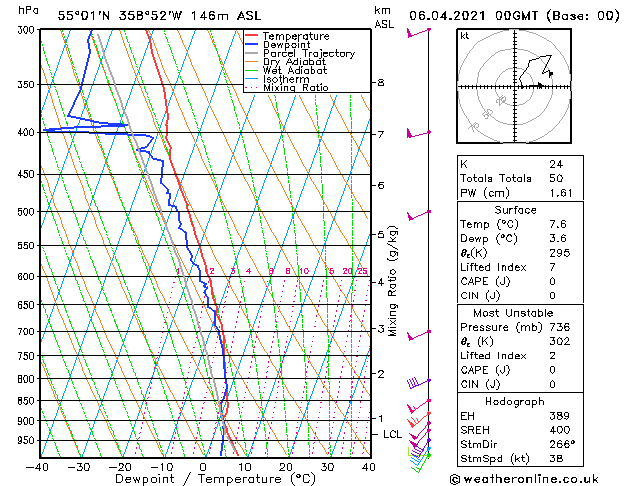The width and height of the screenshot is (629, 486).
Task: Click the wind barb at 300 hPa
Action: (418, 33)
